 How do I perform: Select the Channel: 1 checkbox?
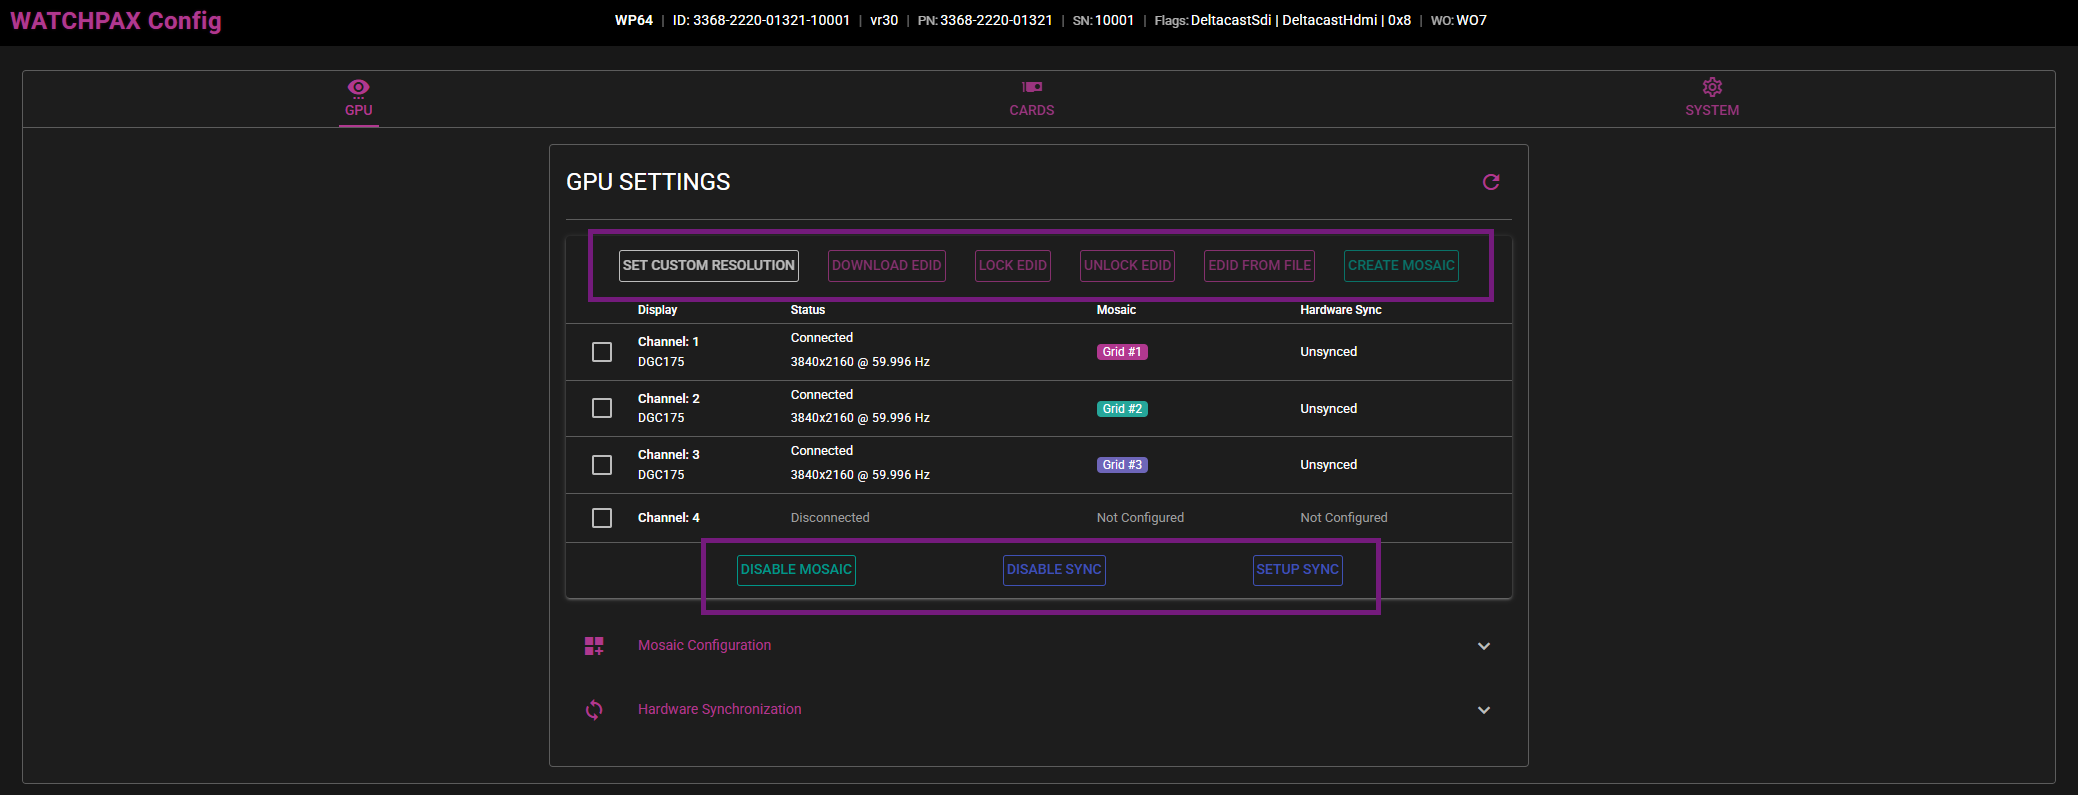(x=602, y=352)
